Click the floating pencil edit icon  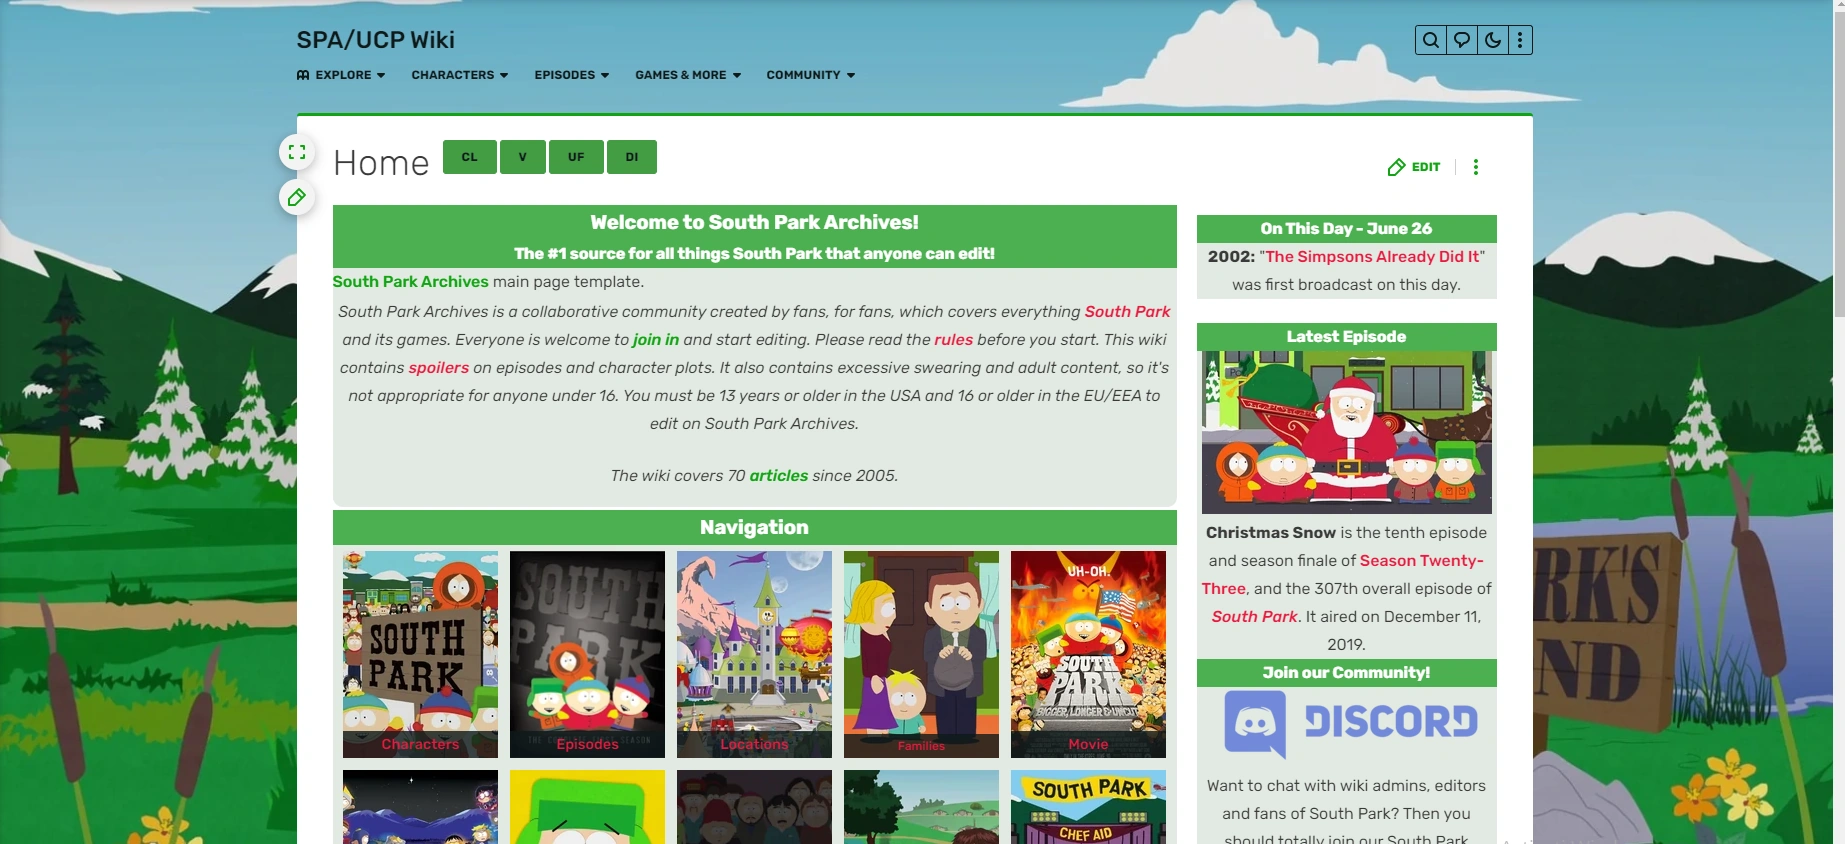coord(297,198)
